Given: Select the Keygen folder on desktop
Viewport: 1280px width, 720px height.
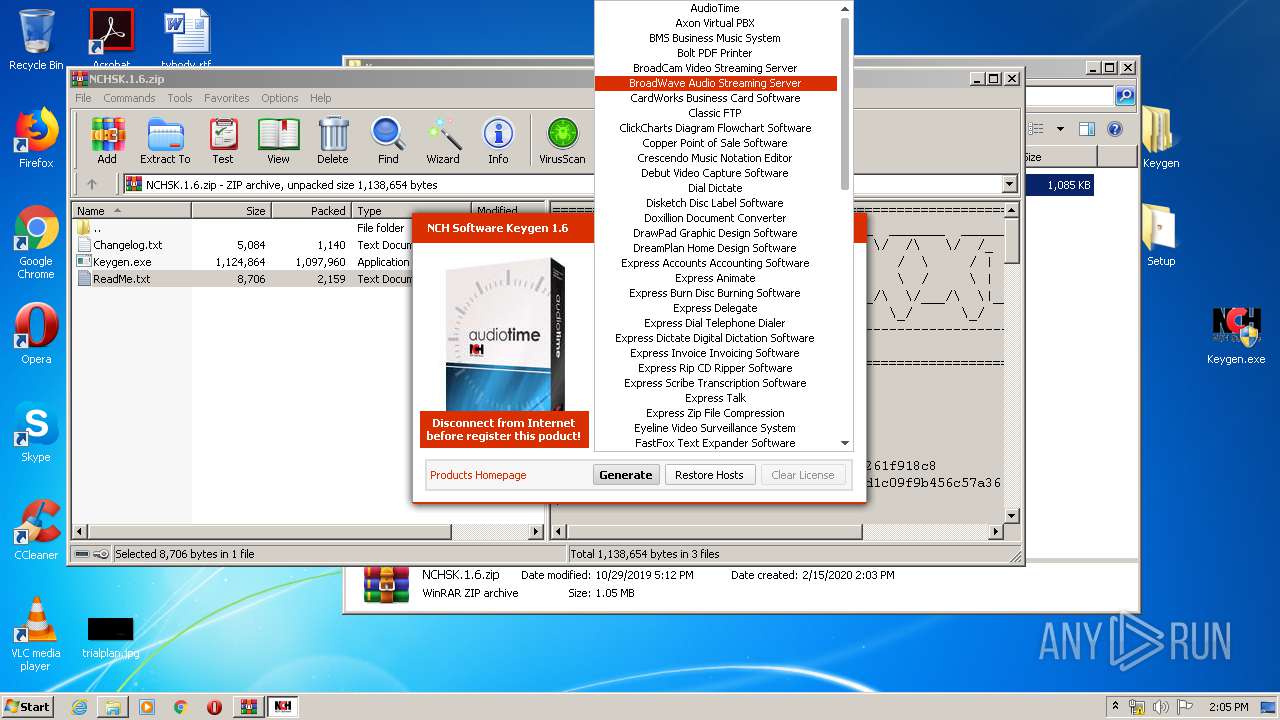Looking at the screenshot, I should (1160, 138).
